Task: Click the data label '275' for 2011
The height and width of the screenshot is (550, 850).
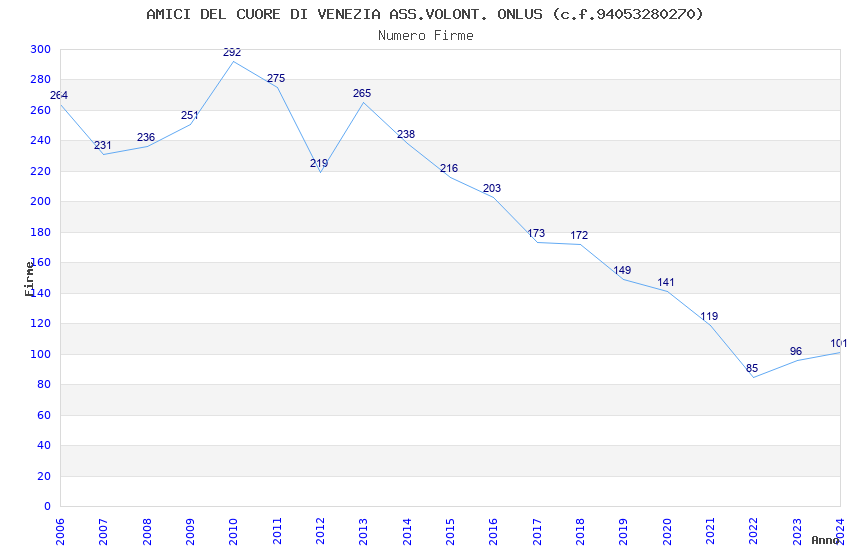Action: [276, 78]
